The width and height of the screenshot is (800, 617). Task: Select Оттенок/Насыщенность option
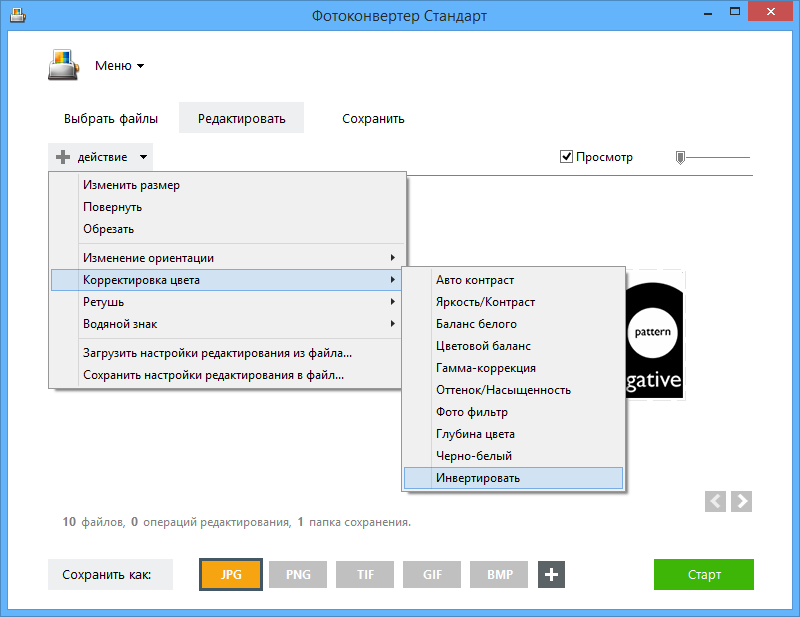pyautogui.click(x=513, y=390)
